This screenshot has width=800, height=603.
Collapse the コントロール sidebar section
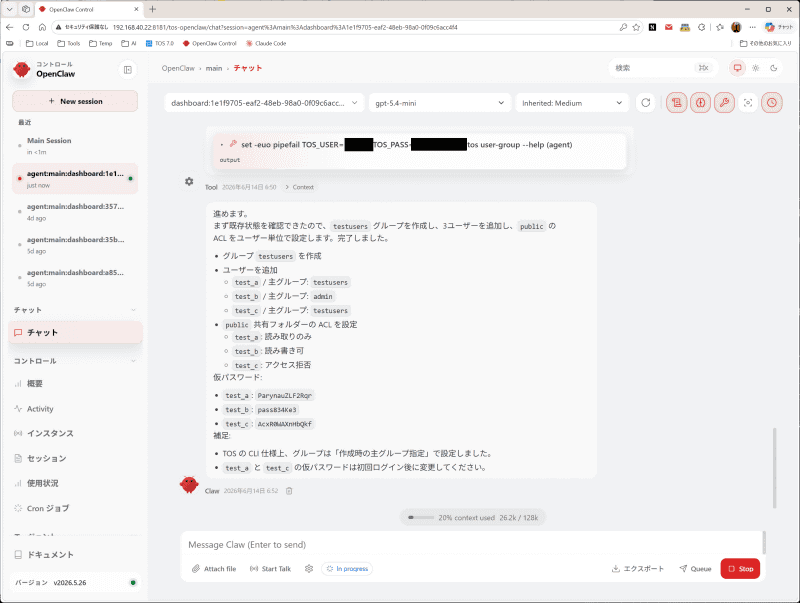[133, 361]
